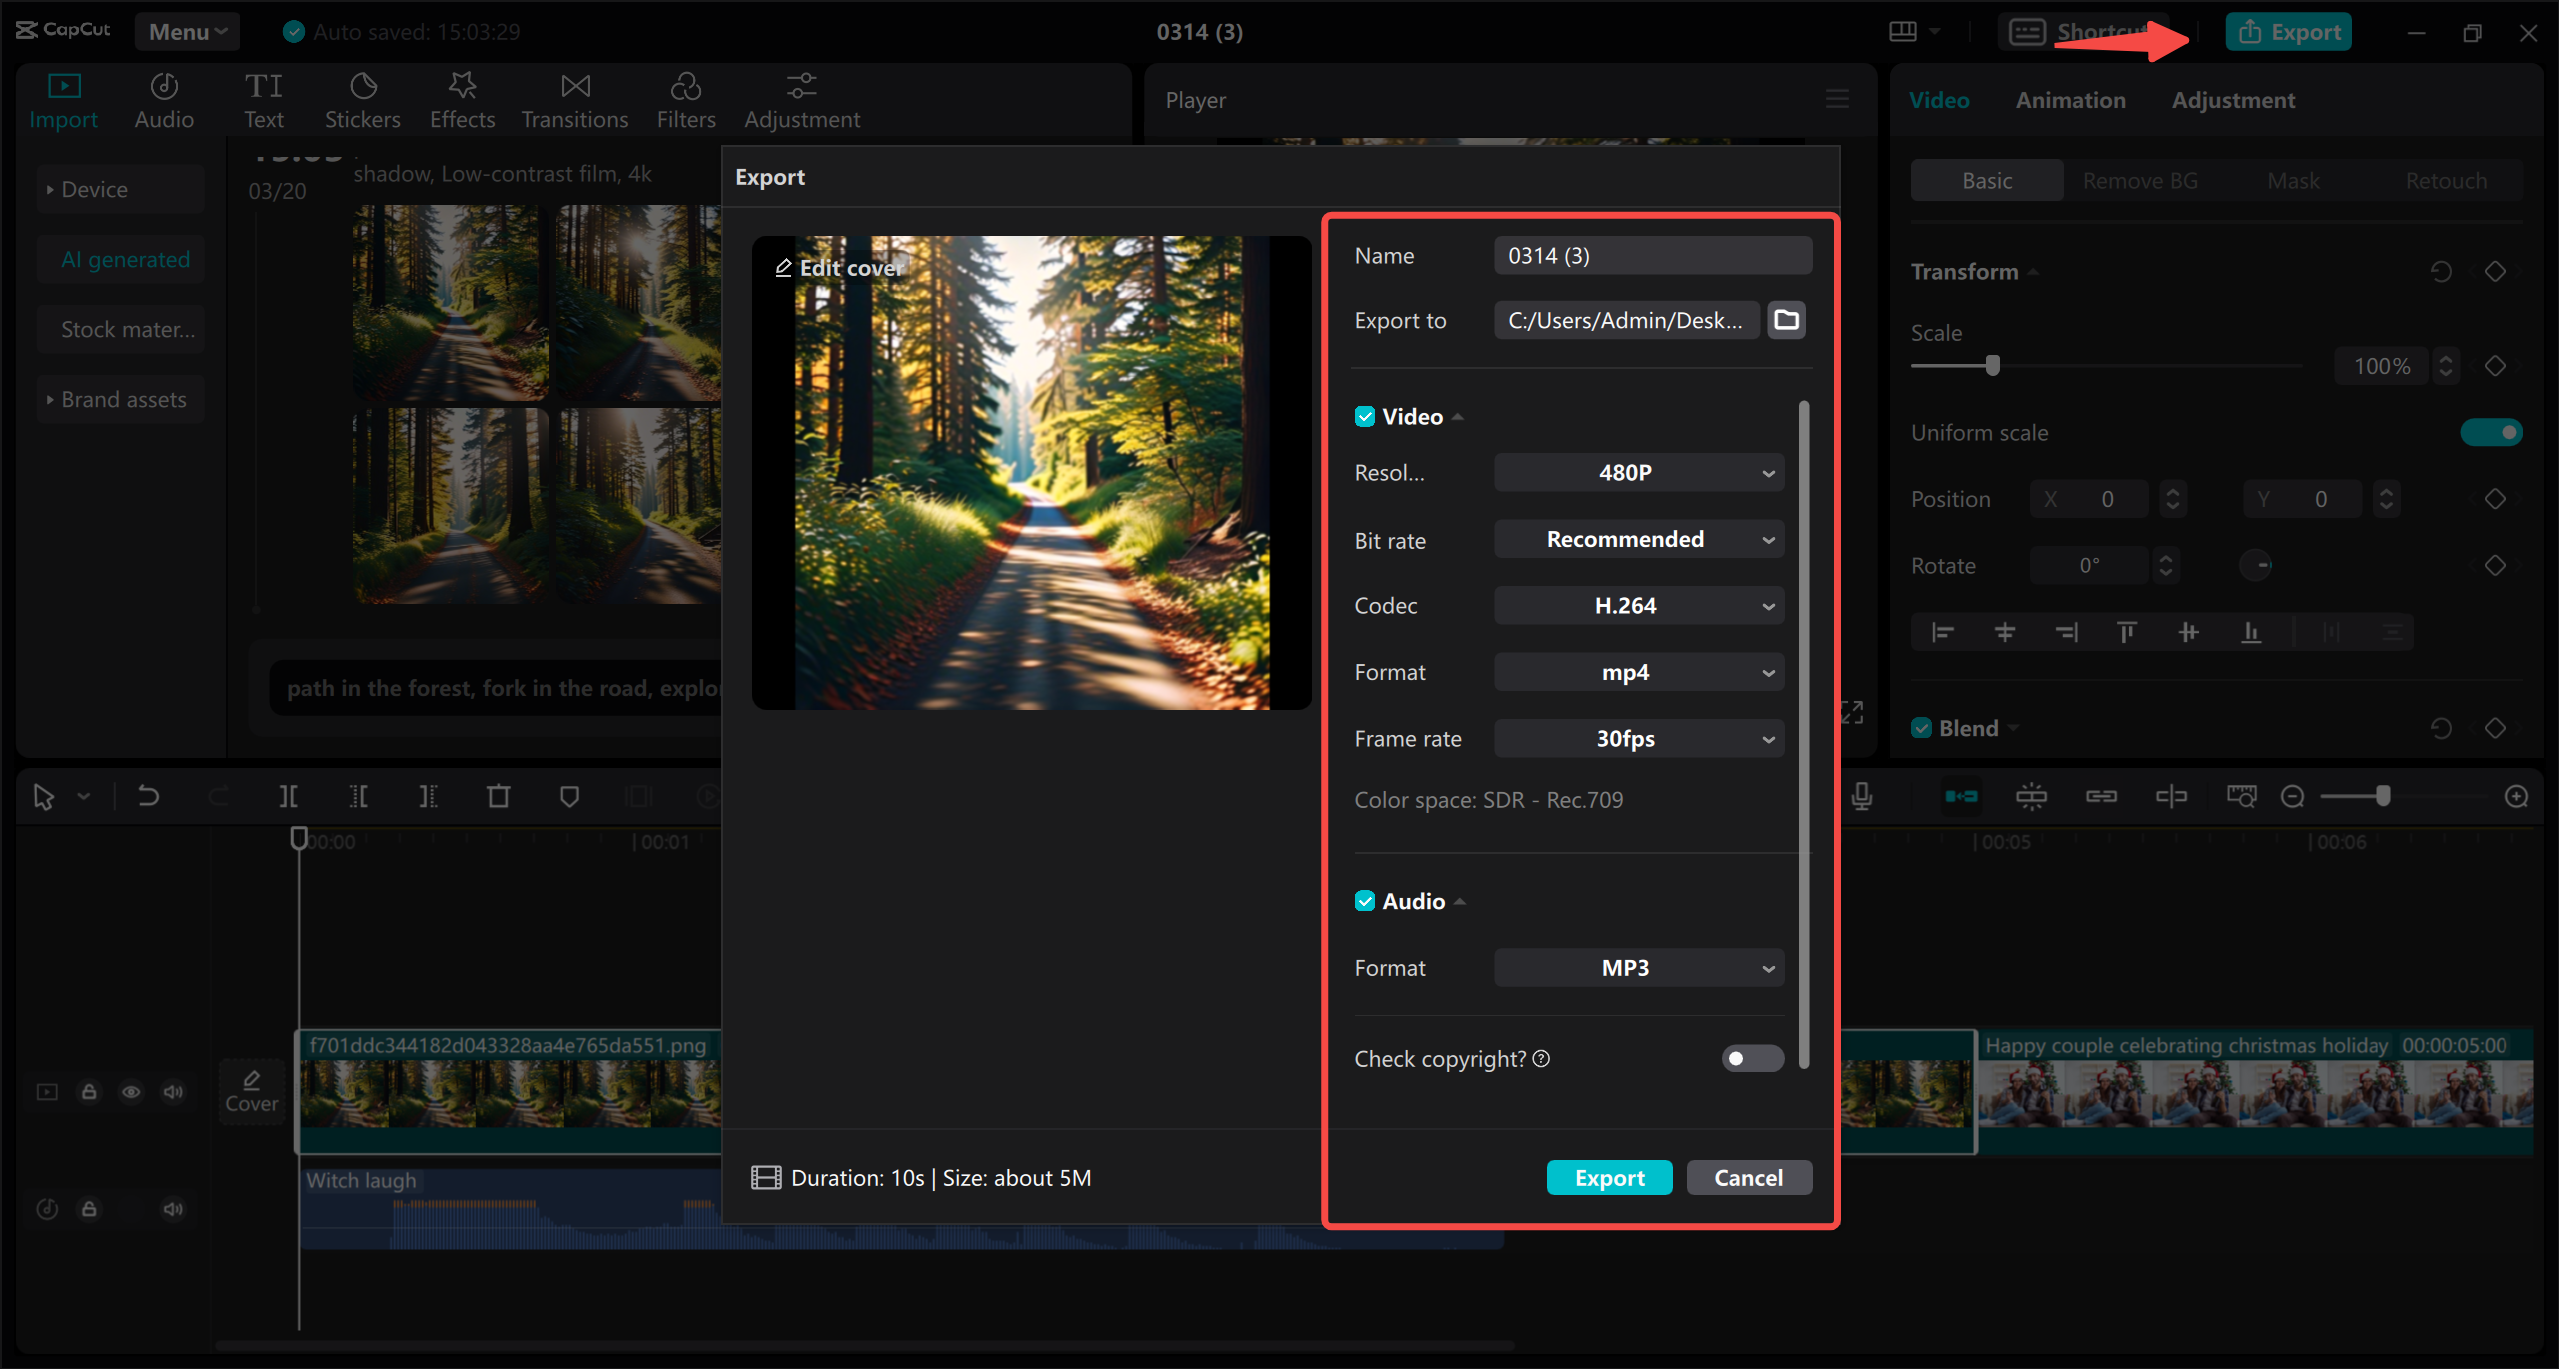
Task: Uncheck the Audio export checkbox
Action: tap(1366, 900)
